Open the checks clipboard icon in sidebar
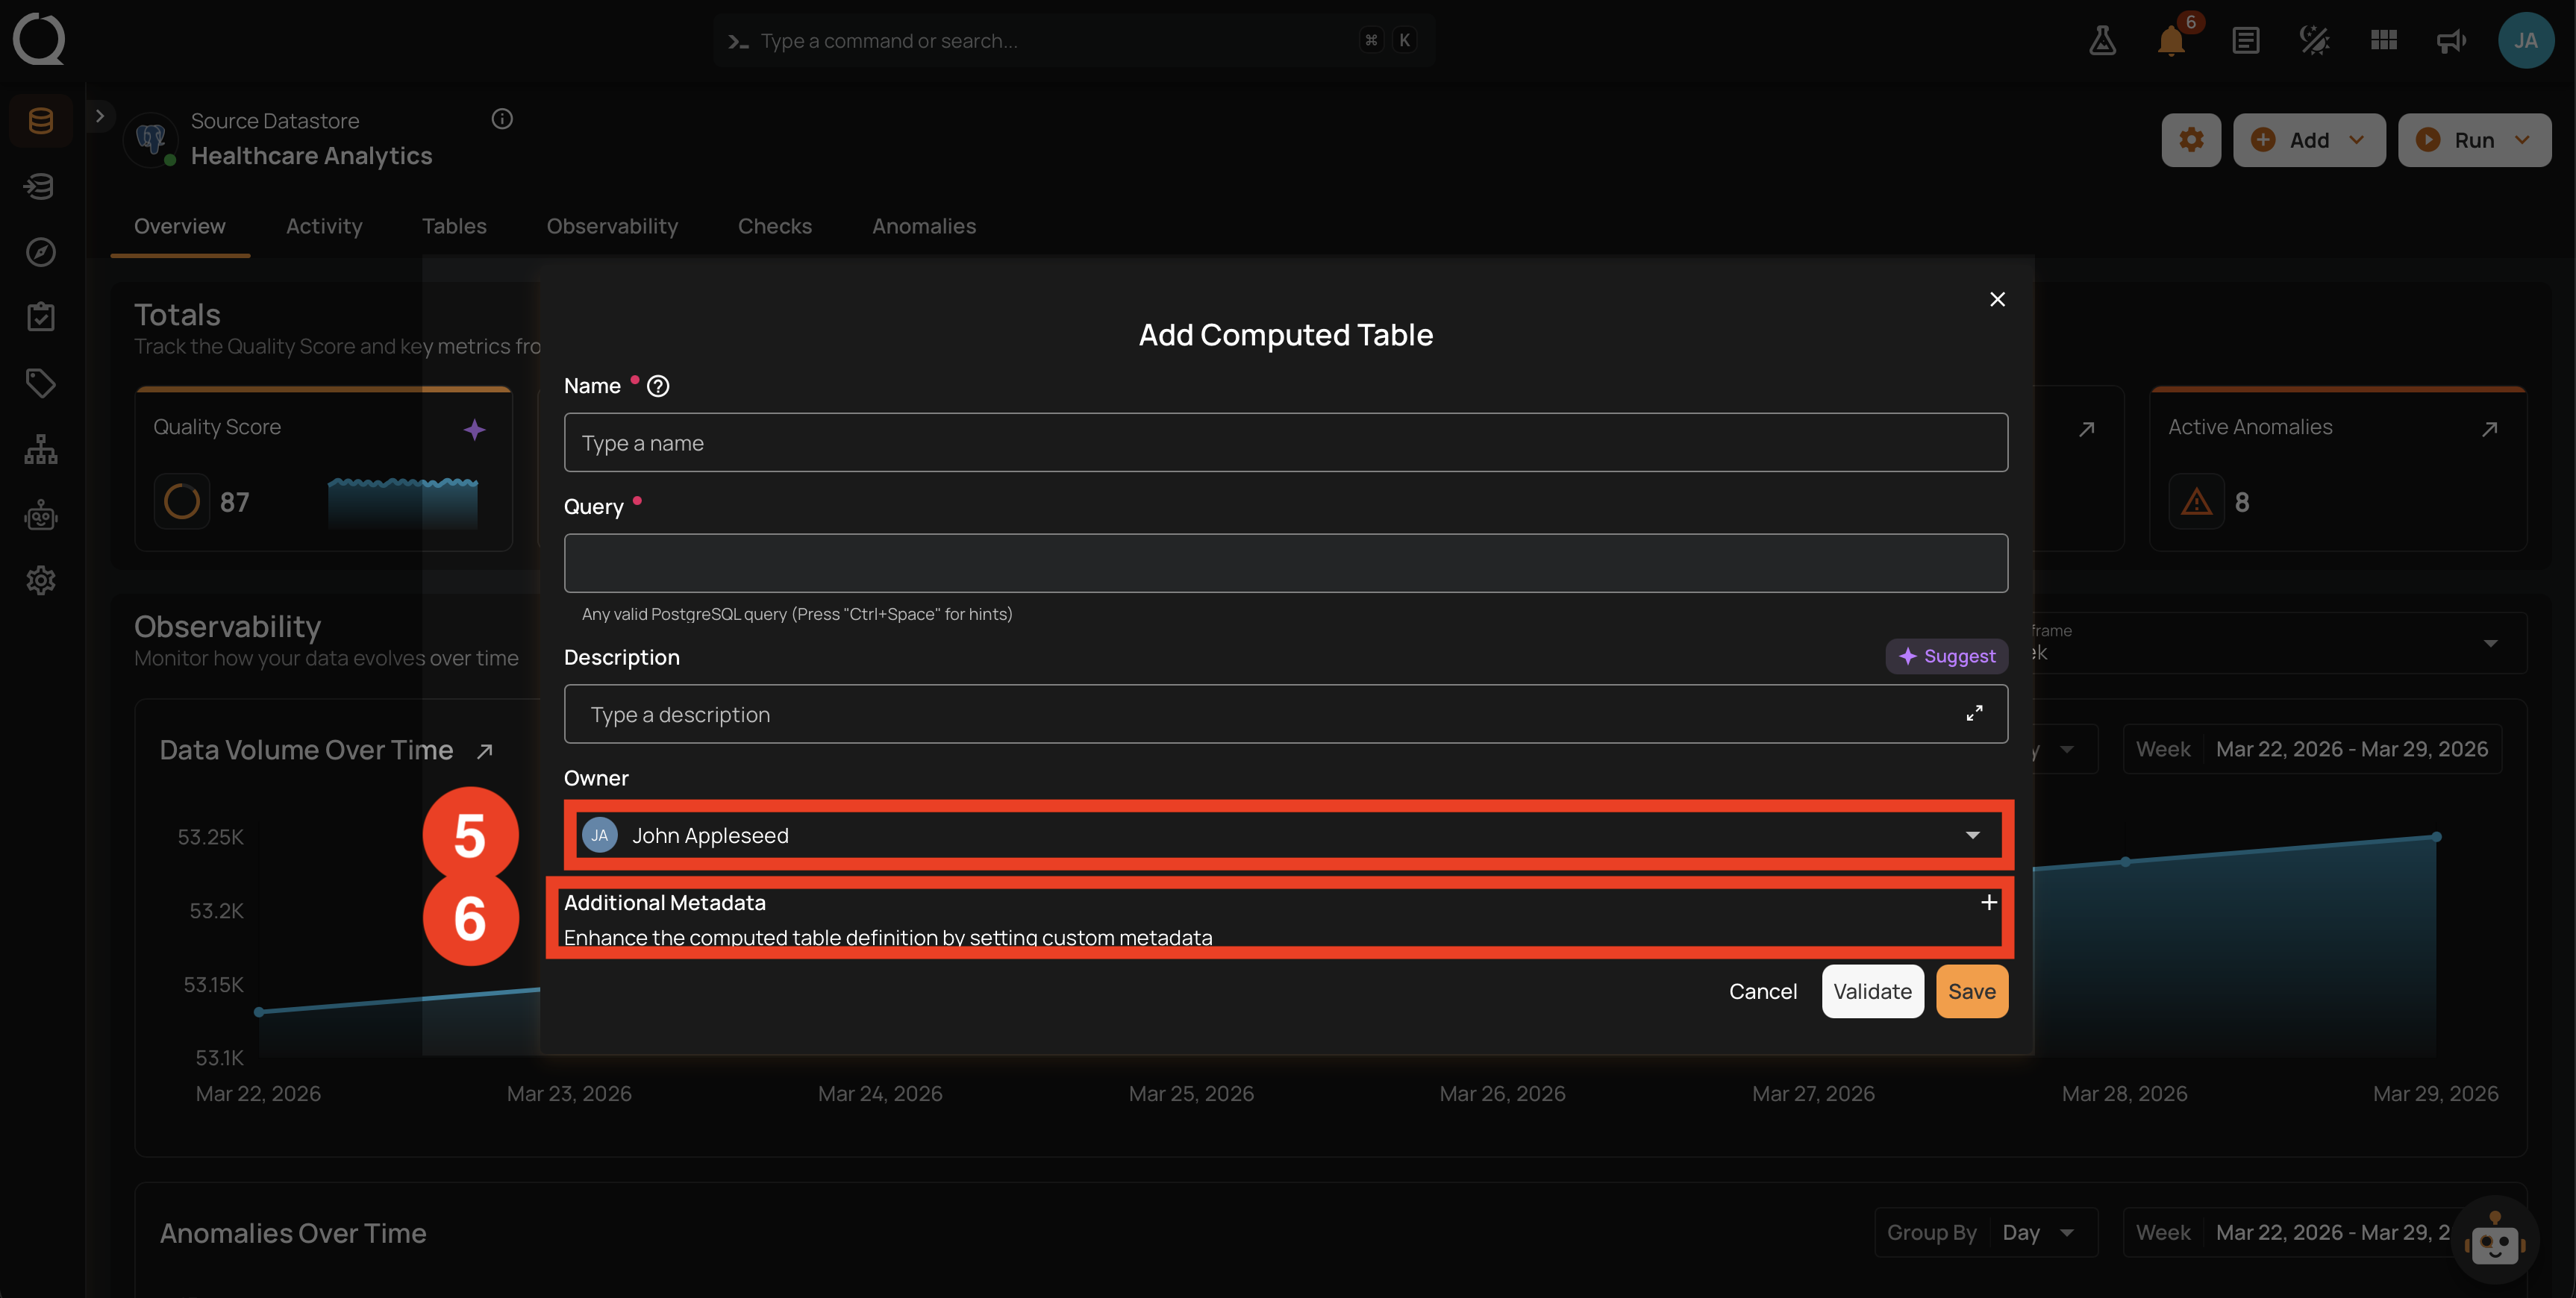 40,317
